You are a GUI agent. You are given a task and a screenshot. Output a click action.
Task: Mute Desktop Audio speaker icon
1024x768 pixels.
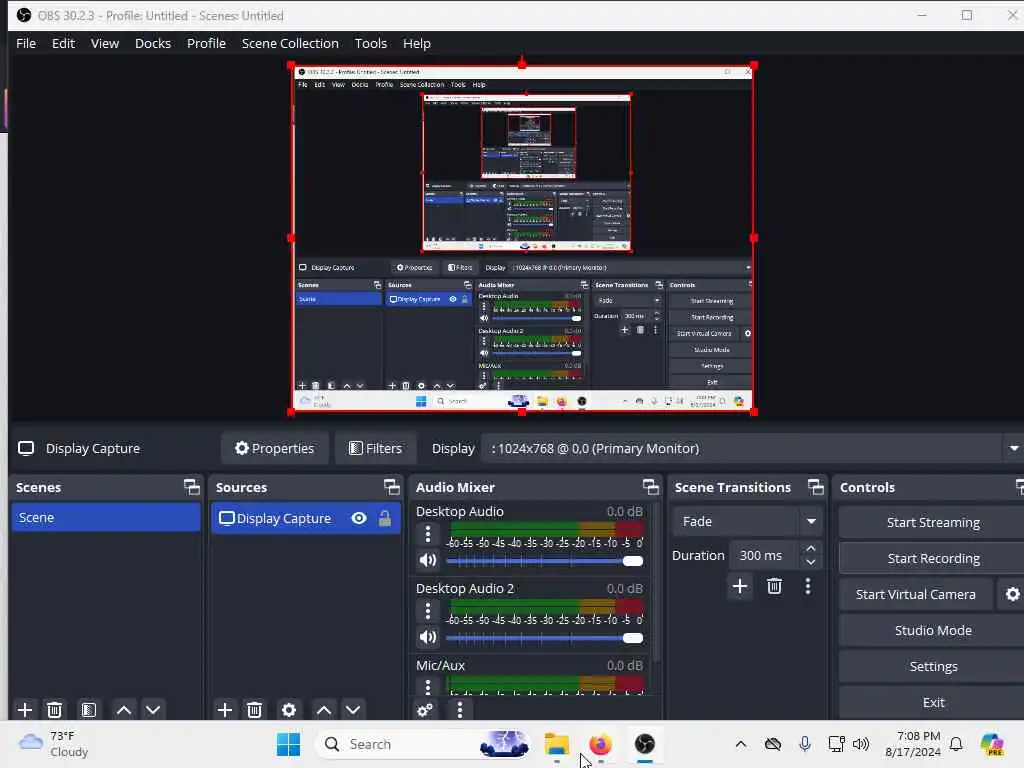(428, 560)
